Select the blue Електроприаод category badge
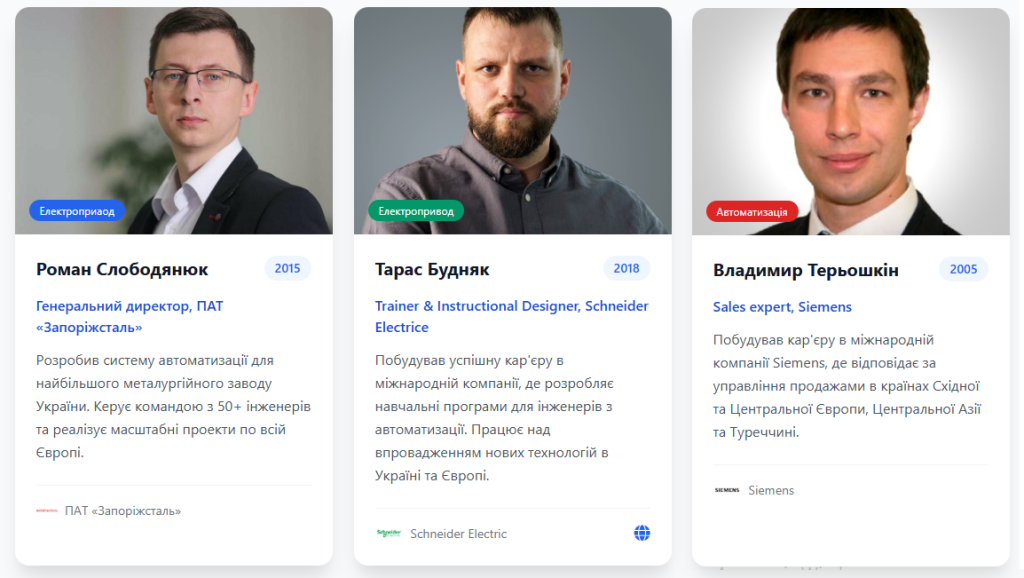Image resolution: width=1024 pixels, height=578 pixels. click(x=77, y=211)
